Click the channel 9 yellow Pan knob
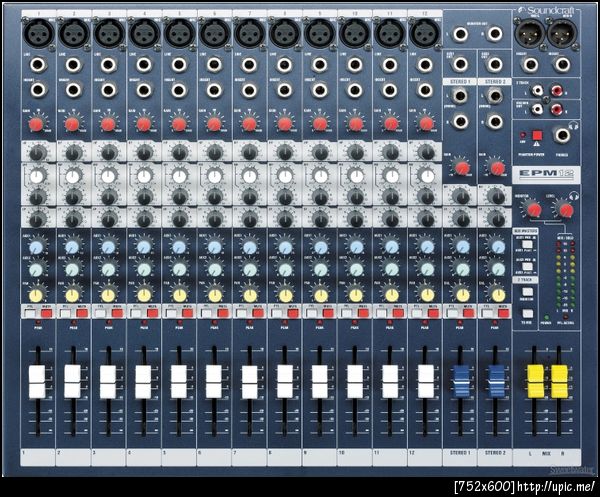The width and height of the screenshot is (600, 497). [321, 295]
